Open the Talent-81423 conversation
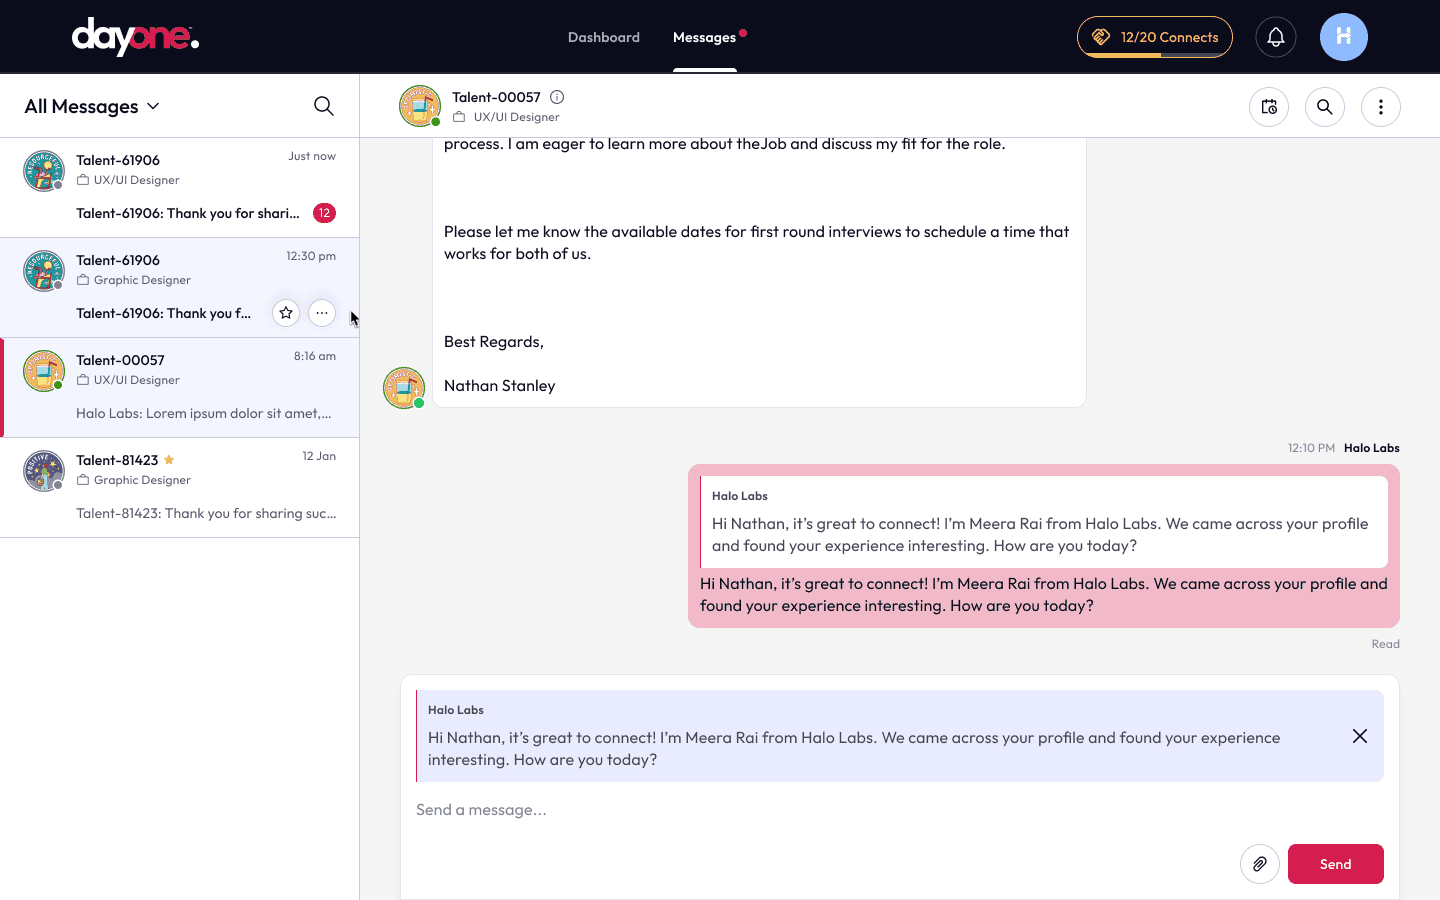Viewport: 1440px width, 900px height. 180,488
